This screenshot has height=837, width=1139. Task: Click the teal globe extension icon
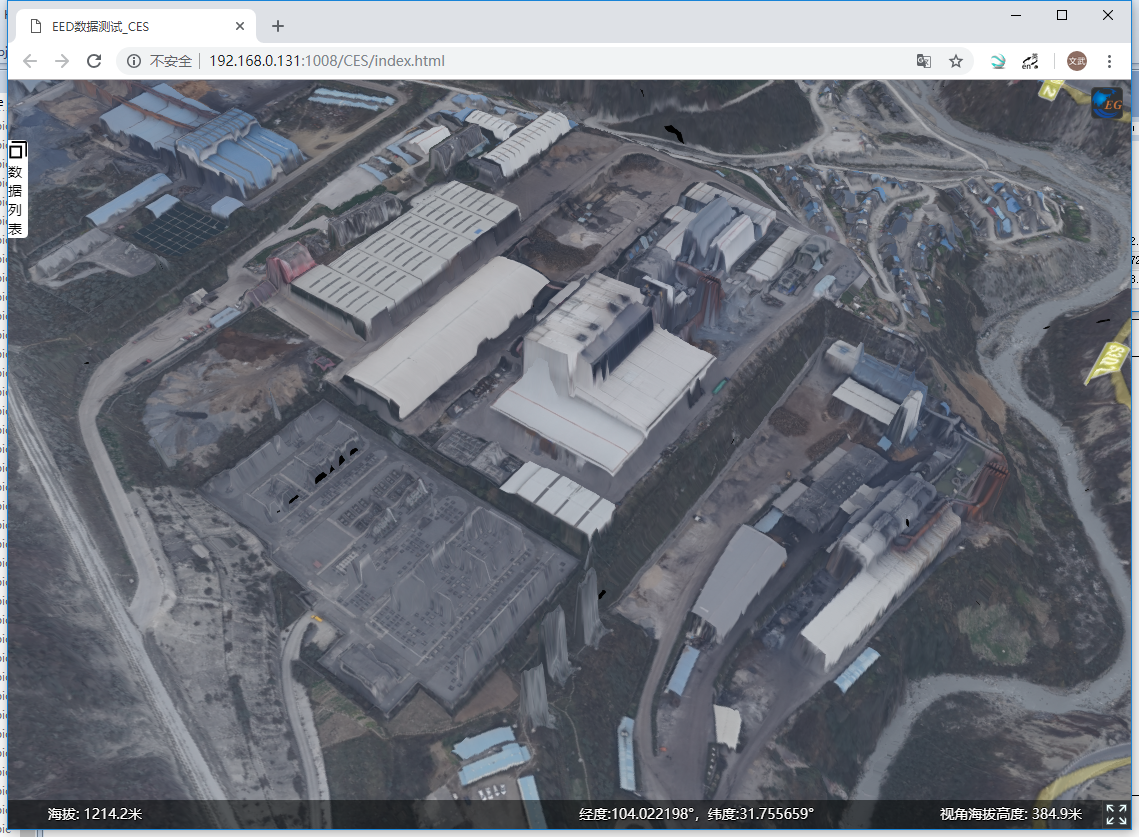997,61
